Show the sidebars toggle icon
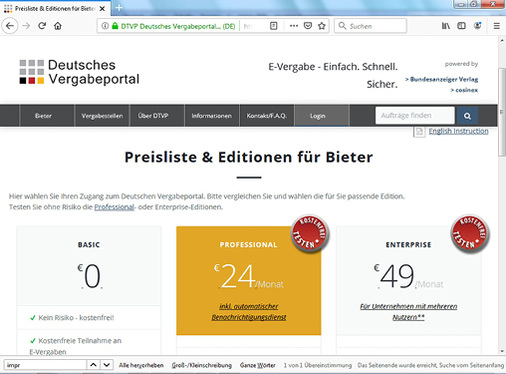The height and width of the screenshot is (374, 506). (x=461, y=26)
